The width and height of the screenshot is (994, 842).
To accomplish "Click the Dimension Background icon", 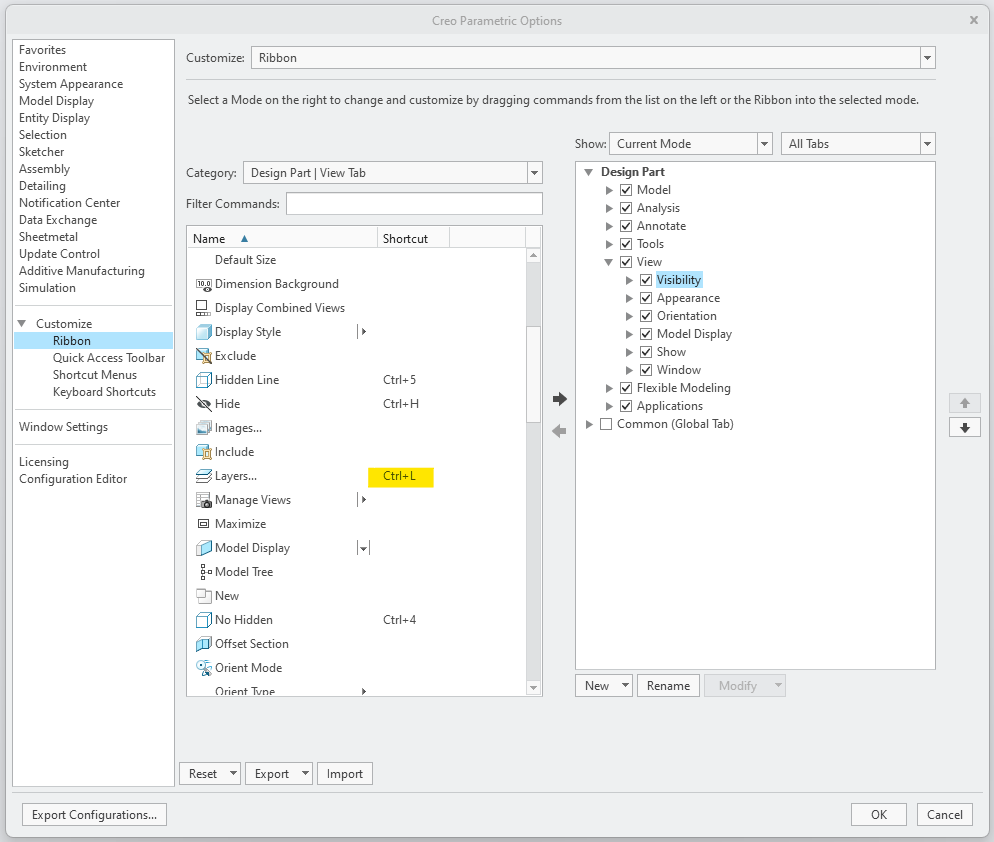I will 204,284.
